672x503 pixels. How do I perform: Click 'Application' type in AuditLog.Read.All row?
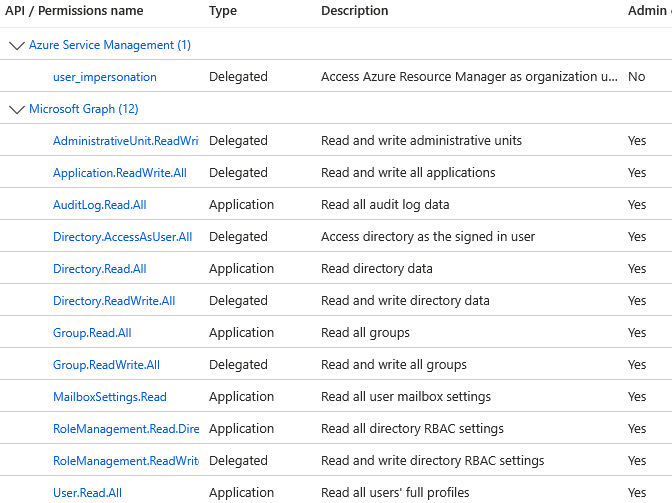coord(241,205)
